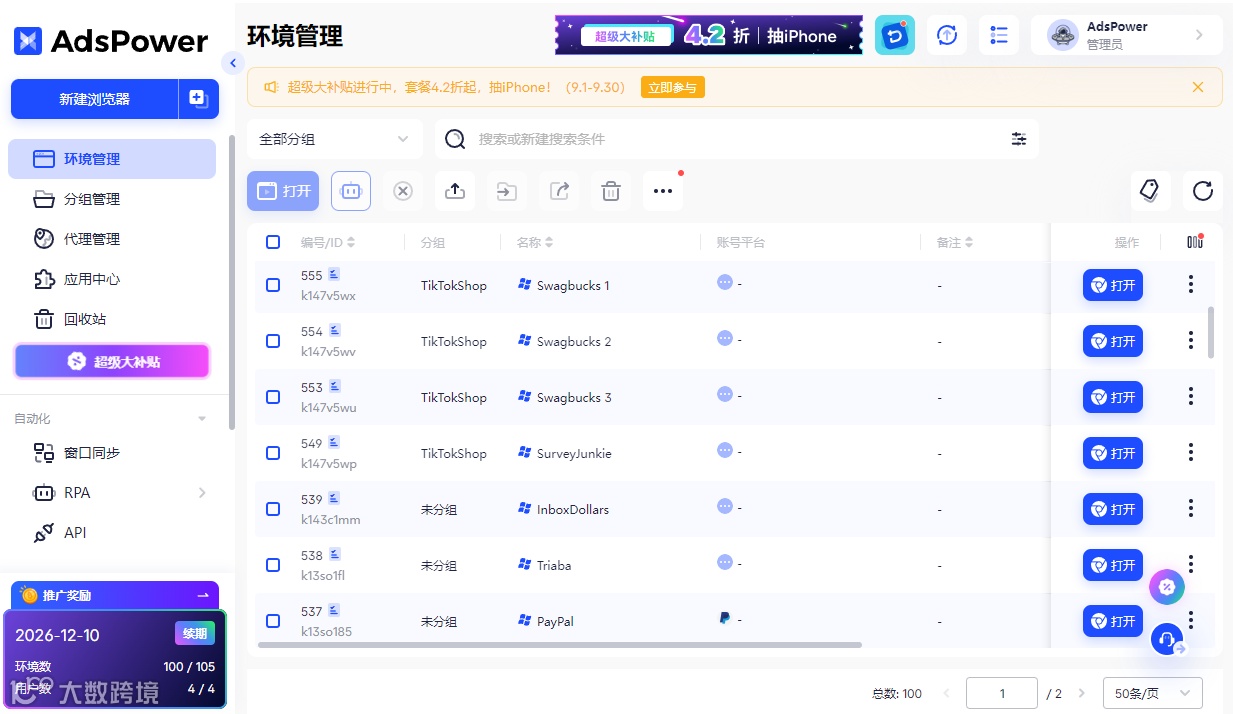This screenshot has height=714, width=1233.
Task: Click the close-browser X toolbar icon
Action: (x=403, y=191)
